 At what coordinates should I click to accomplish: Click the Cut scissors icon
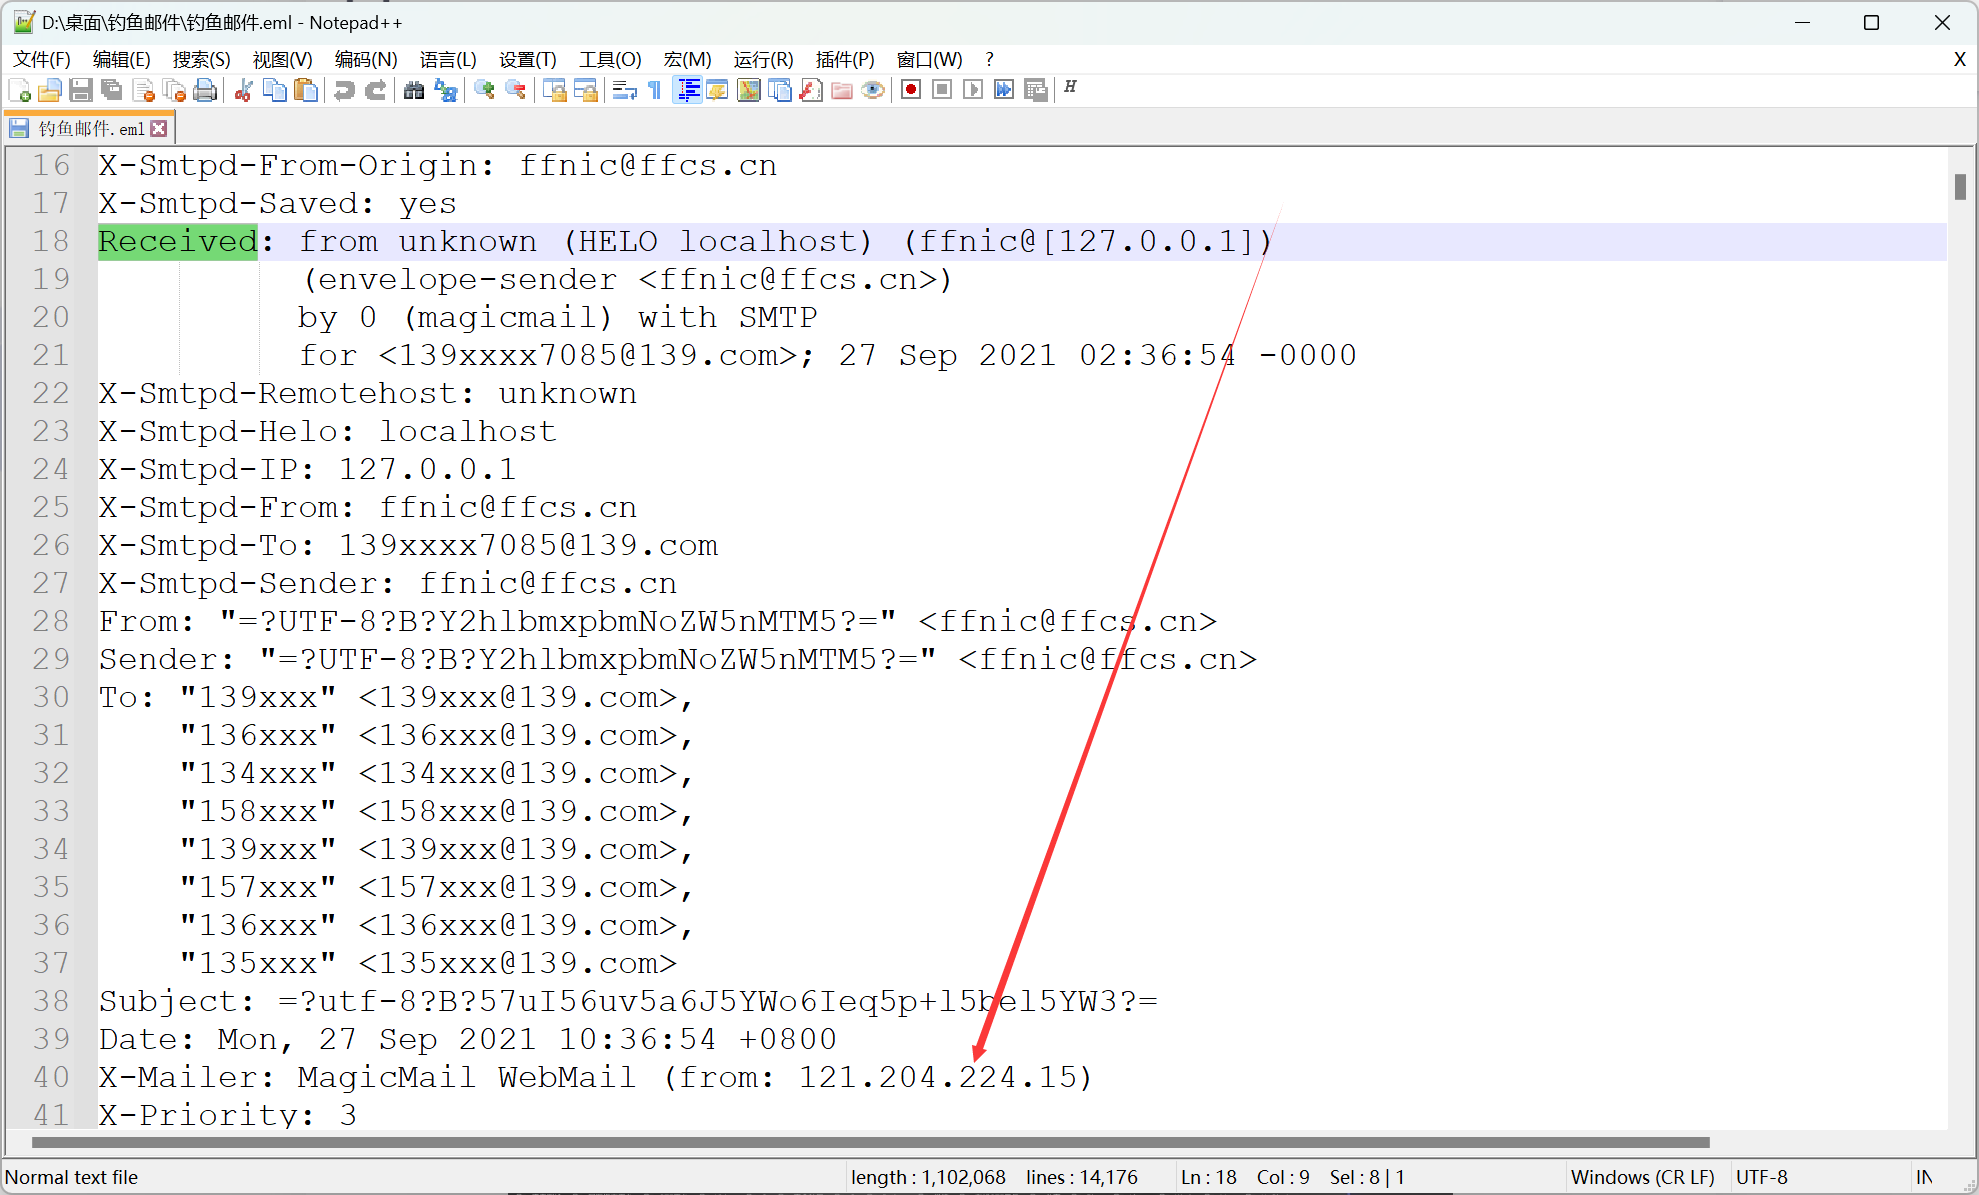(243, 91)
